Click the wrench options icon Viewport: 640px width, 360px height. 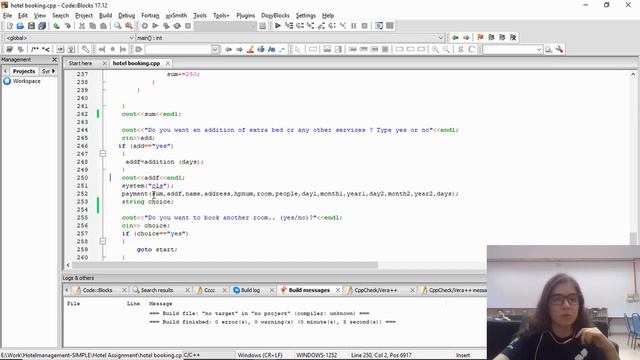click(x=559, y=49)
